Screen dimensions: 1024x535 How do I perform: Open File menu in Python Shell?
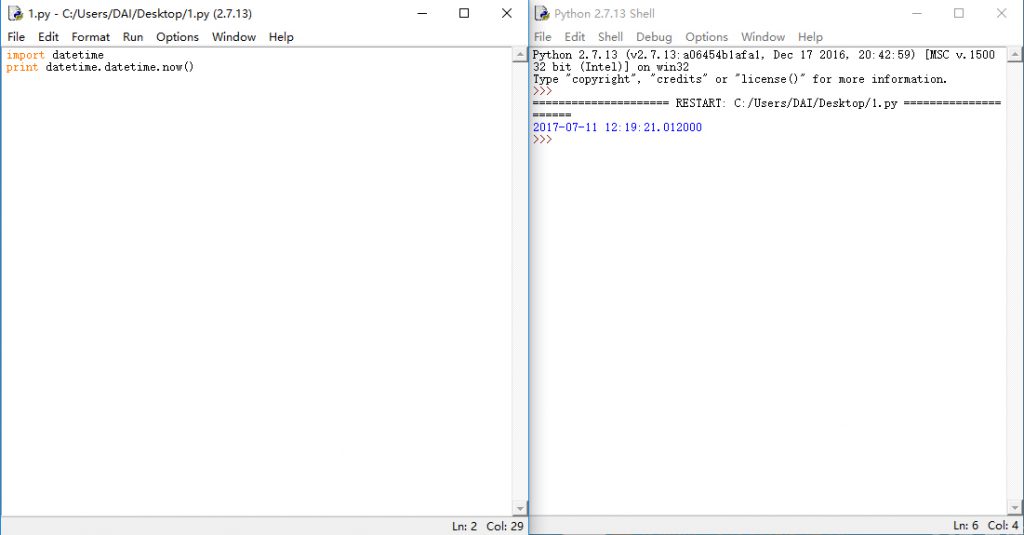pyautogui.click(x=543, y=37)
